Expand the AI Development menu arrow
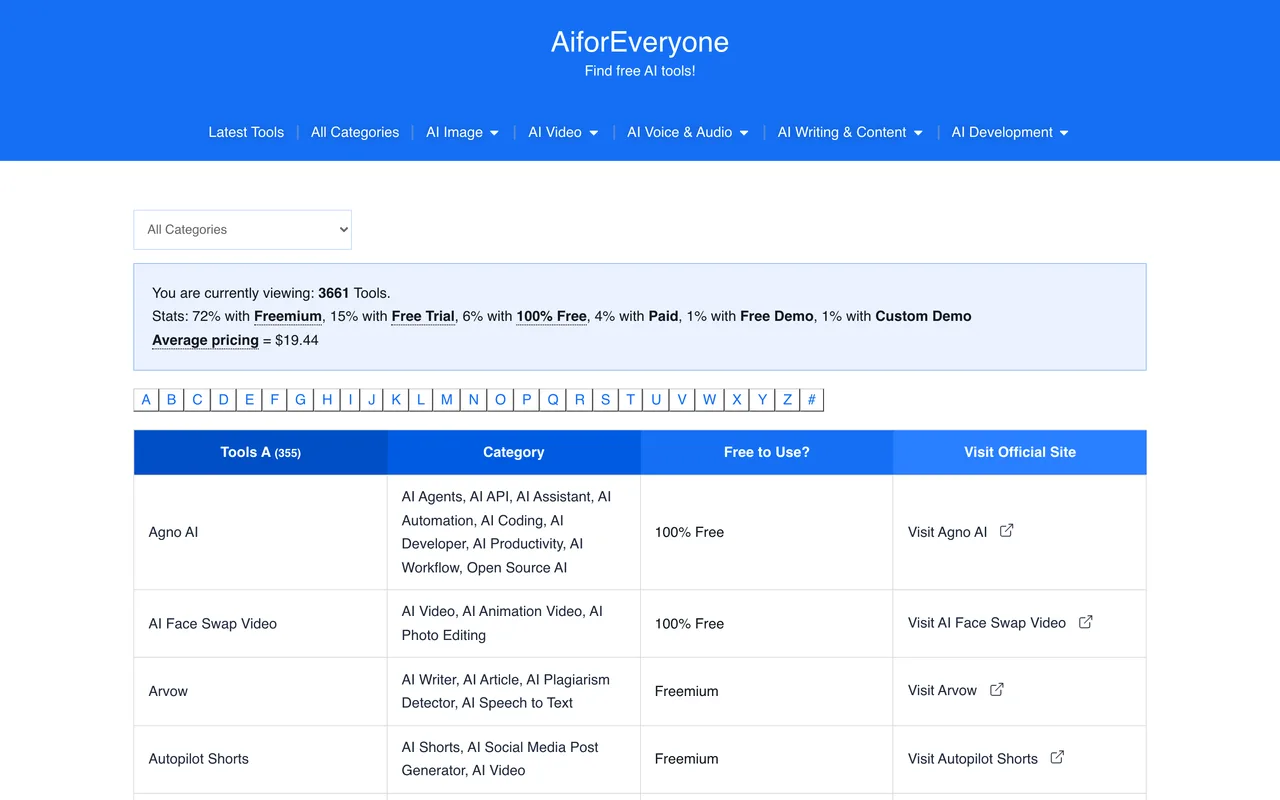Screen dimensions: 1280x800 click(x=1064, y=133)
